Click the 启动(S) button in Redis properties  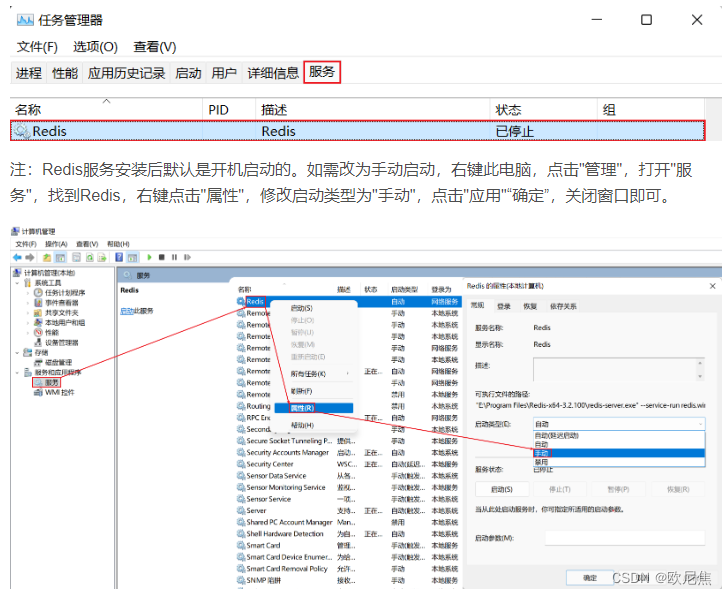[502, 489]
